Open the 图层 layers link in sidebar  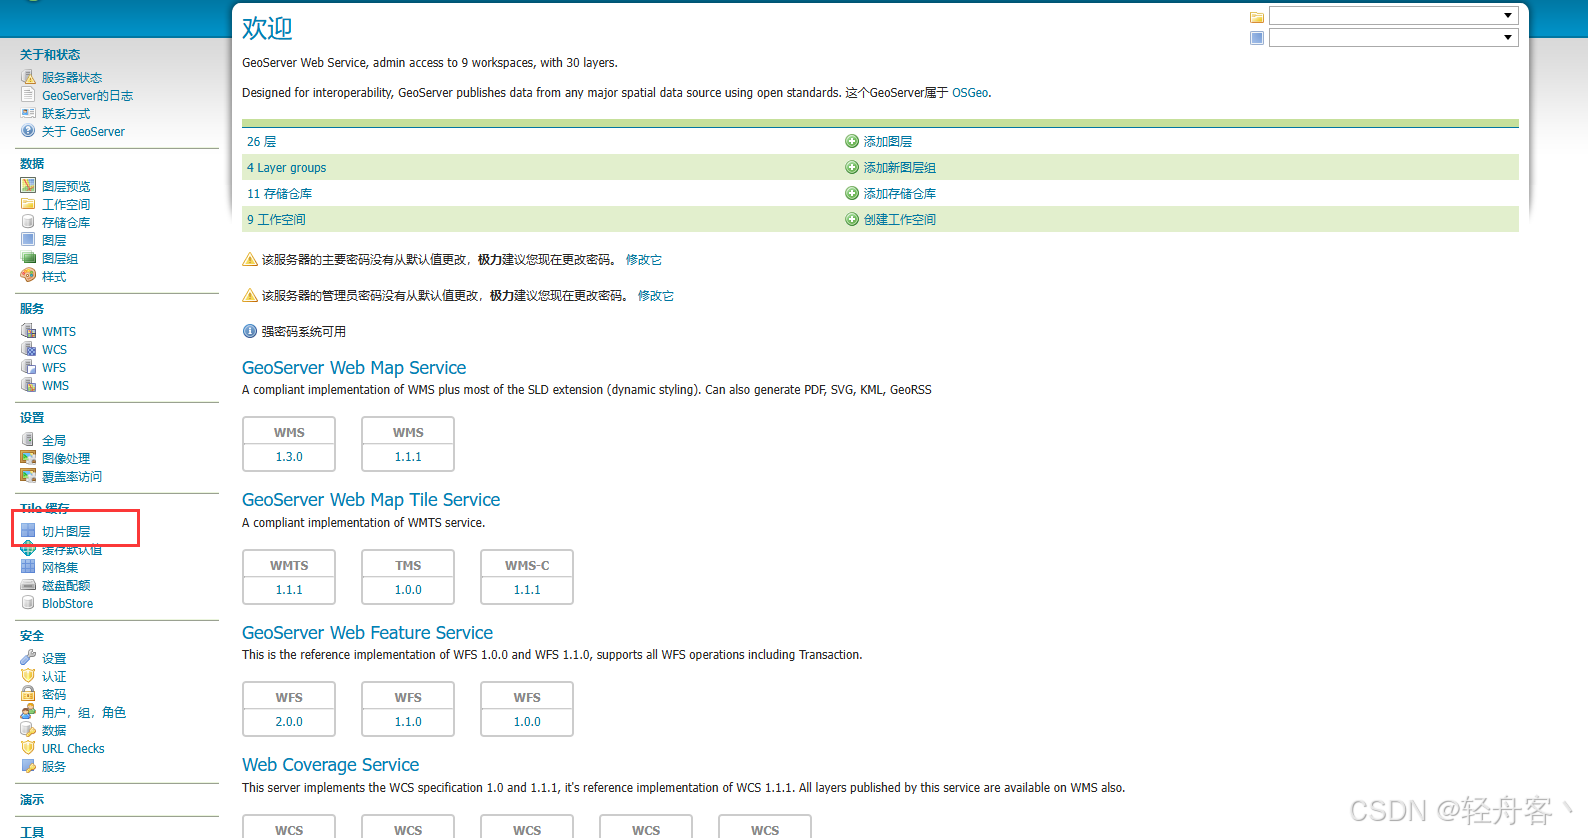[54, 241]
